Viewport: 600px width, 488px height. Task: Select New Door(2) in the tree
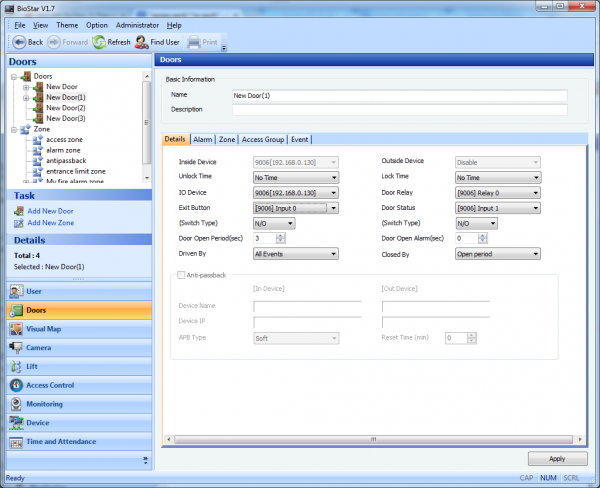(x=65, y=108)
